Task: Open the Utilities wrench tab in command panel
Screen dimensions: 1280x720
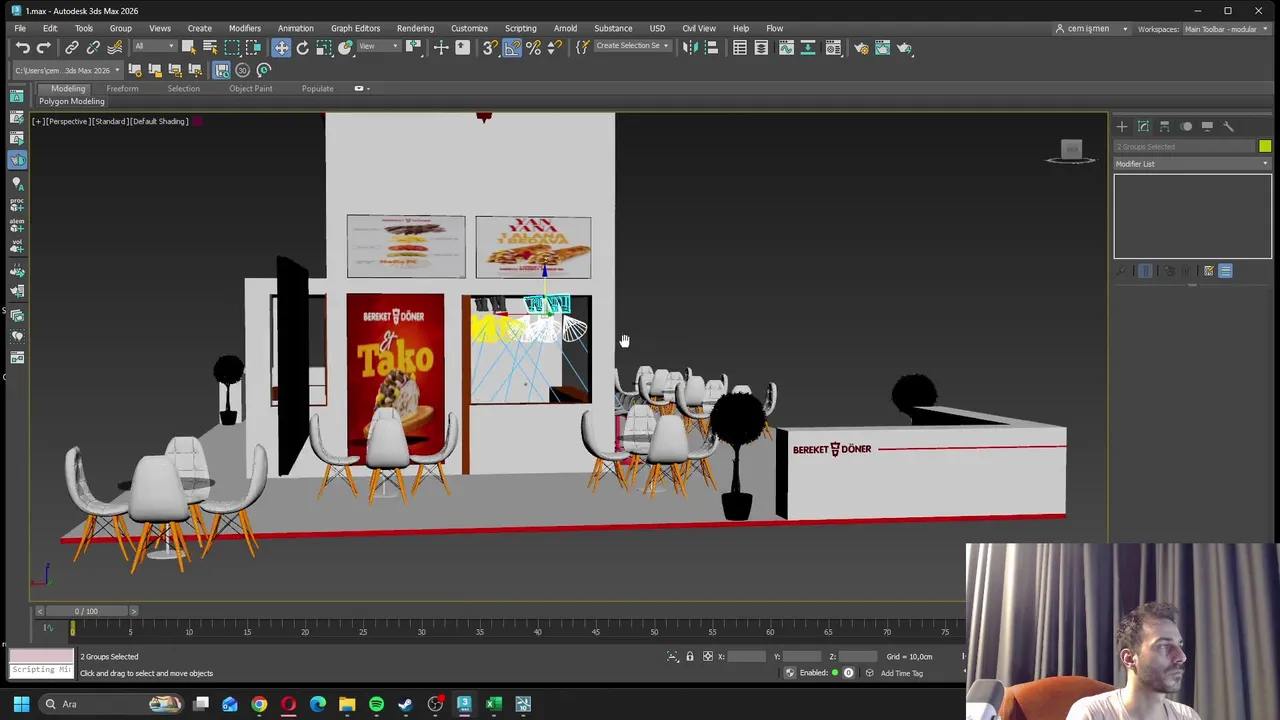Action: (x=1229, y=127)
